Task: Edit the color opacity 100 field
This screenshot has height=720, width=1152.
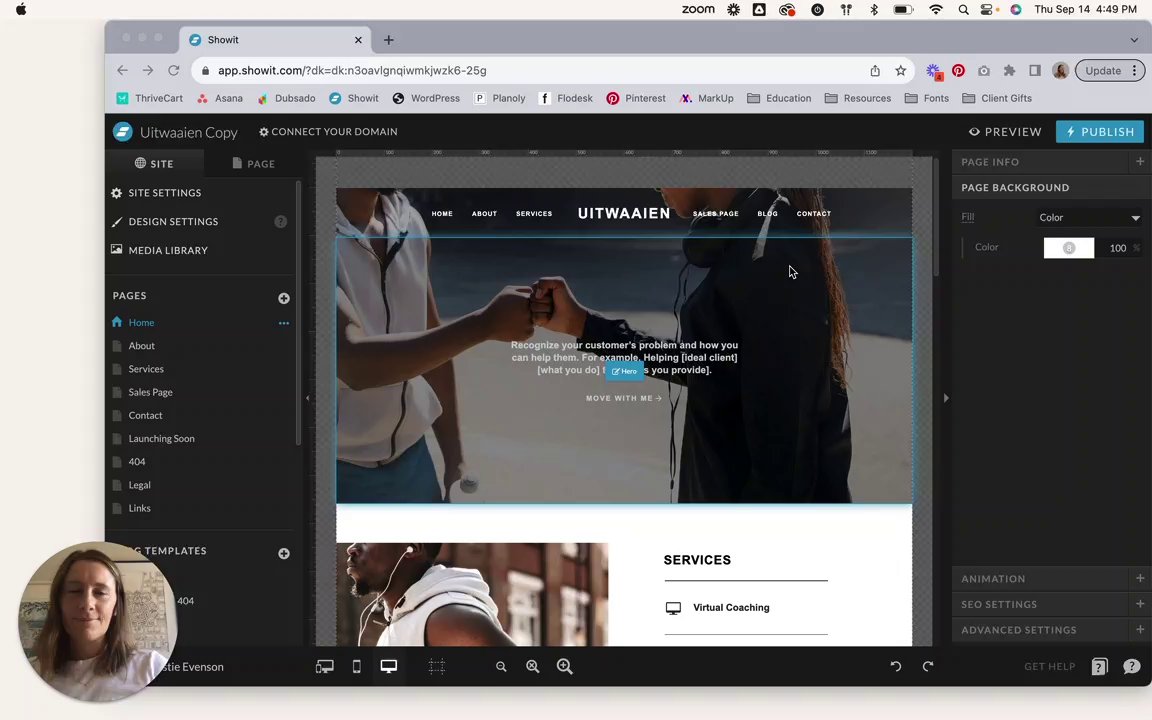Action: pyautogui.click(x=1117, y=248)
